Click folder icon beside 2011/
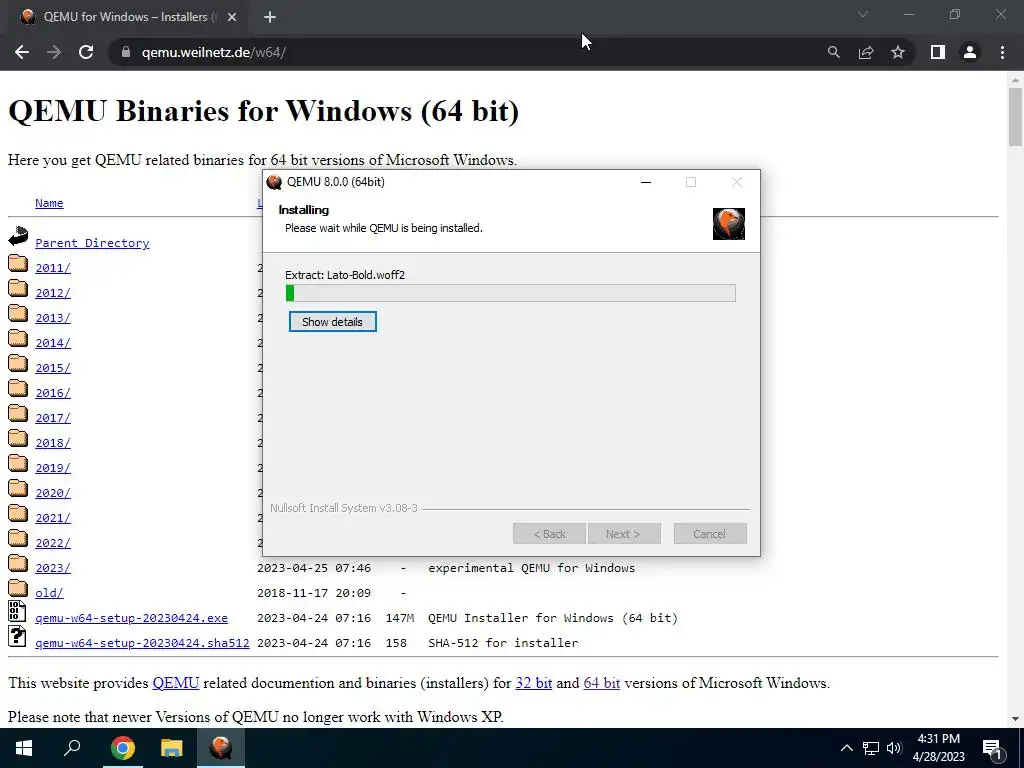1024x768 pixels. click(18, 263)
